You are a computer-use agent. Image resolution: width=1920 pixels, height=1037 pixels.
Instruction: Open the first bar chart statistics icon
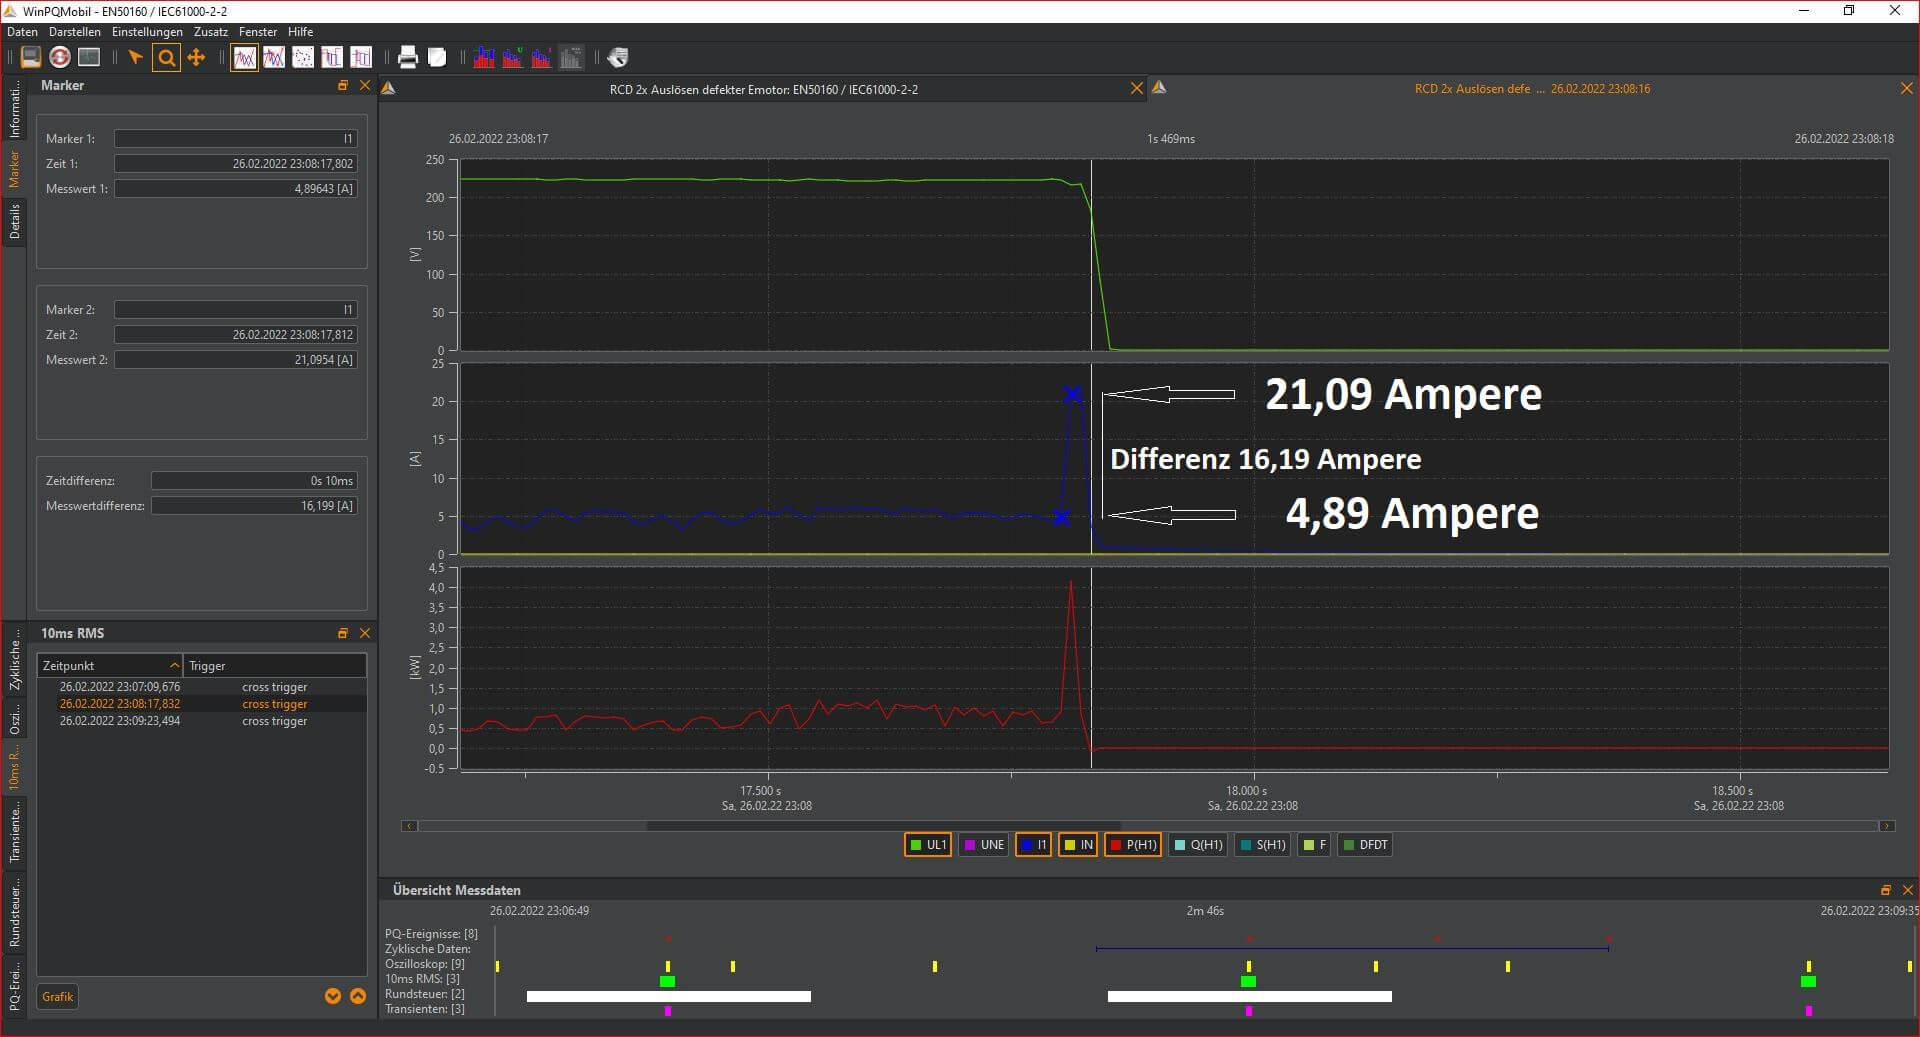[484, 57]
